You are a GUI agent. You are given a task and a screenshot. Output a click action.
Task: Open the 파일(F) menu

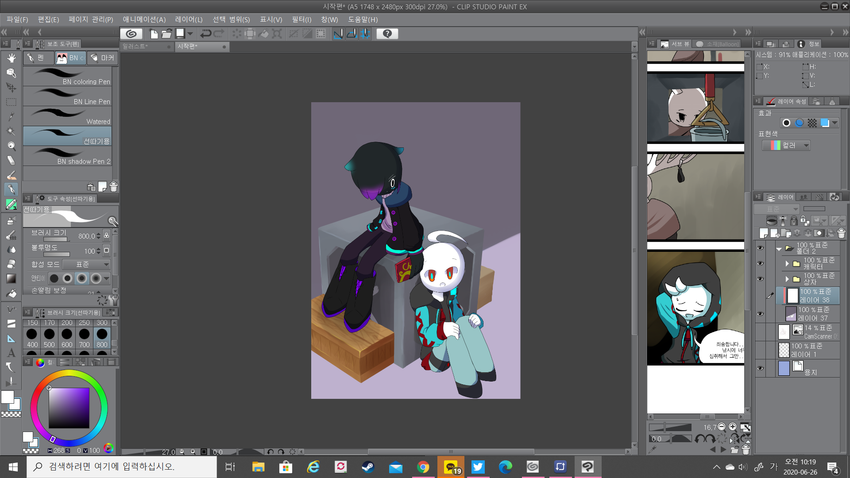[17, 20]
